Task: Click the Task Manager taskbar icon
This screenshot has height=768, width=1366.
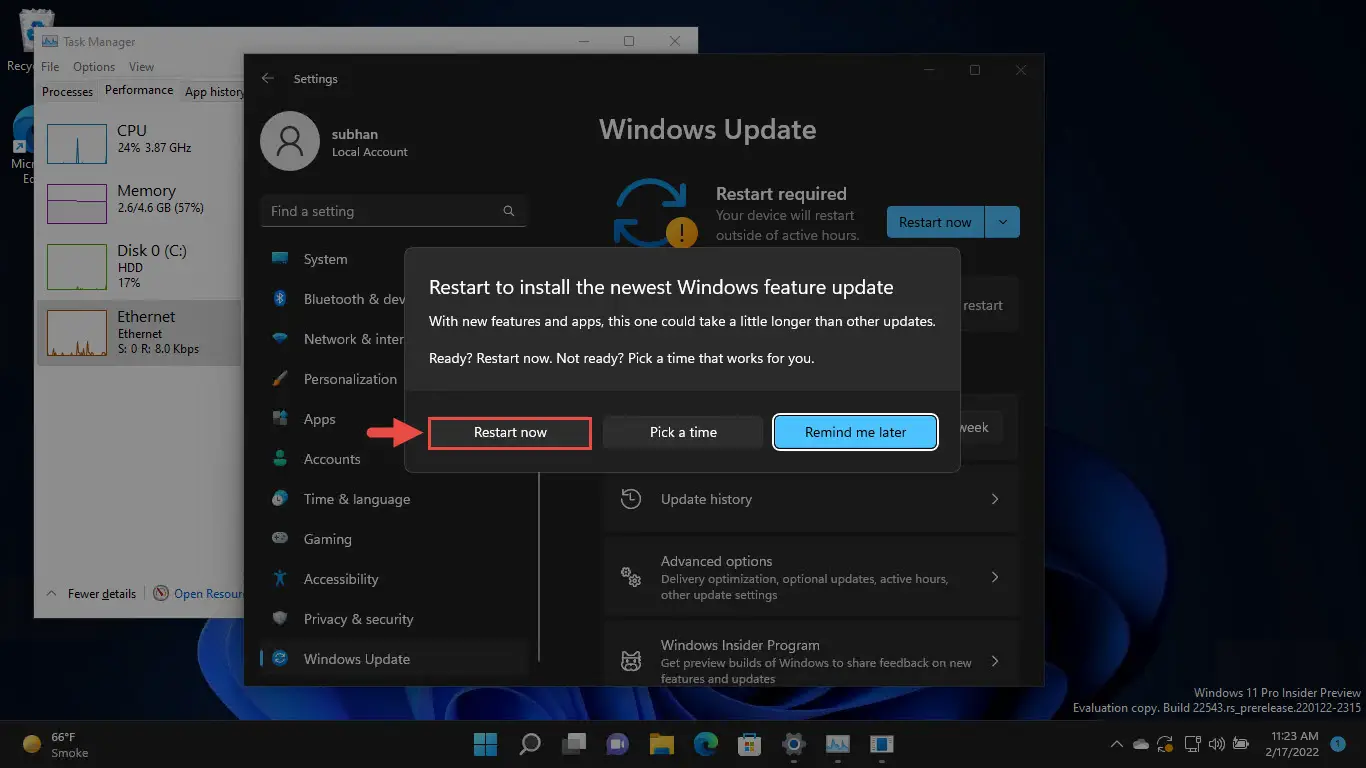Action: click(837, 744)
